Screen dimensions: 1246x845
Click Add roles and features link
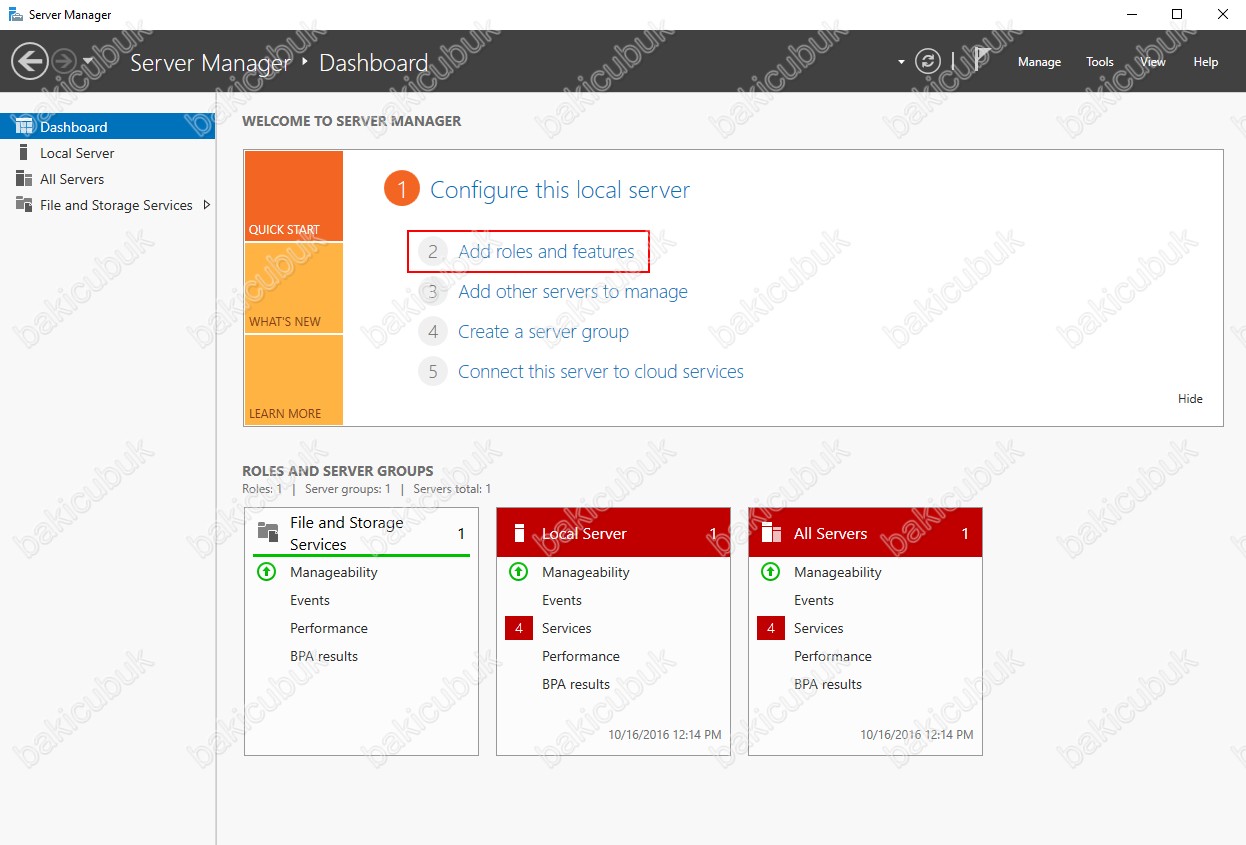546,252
